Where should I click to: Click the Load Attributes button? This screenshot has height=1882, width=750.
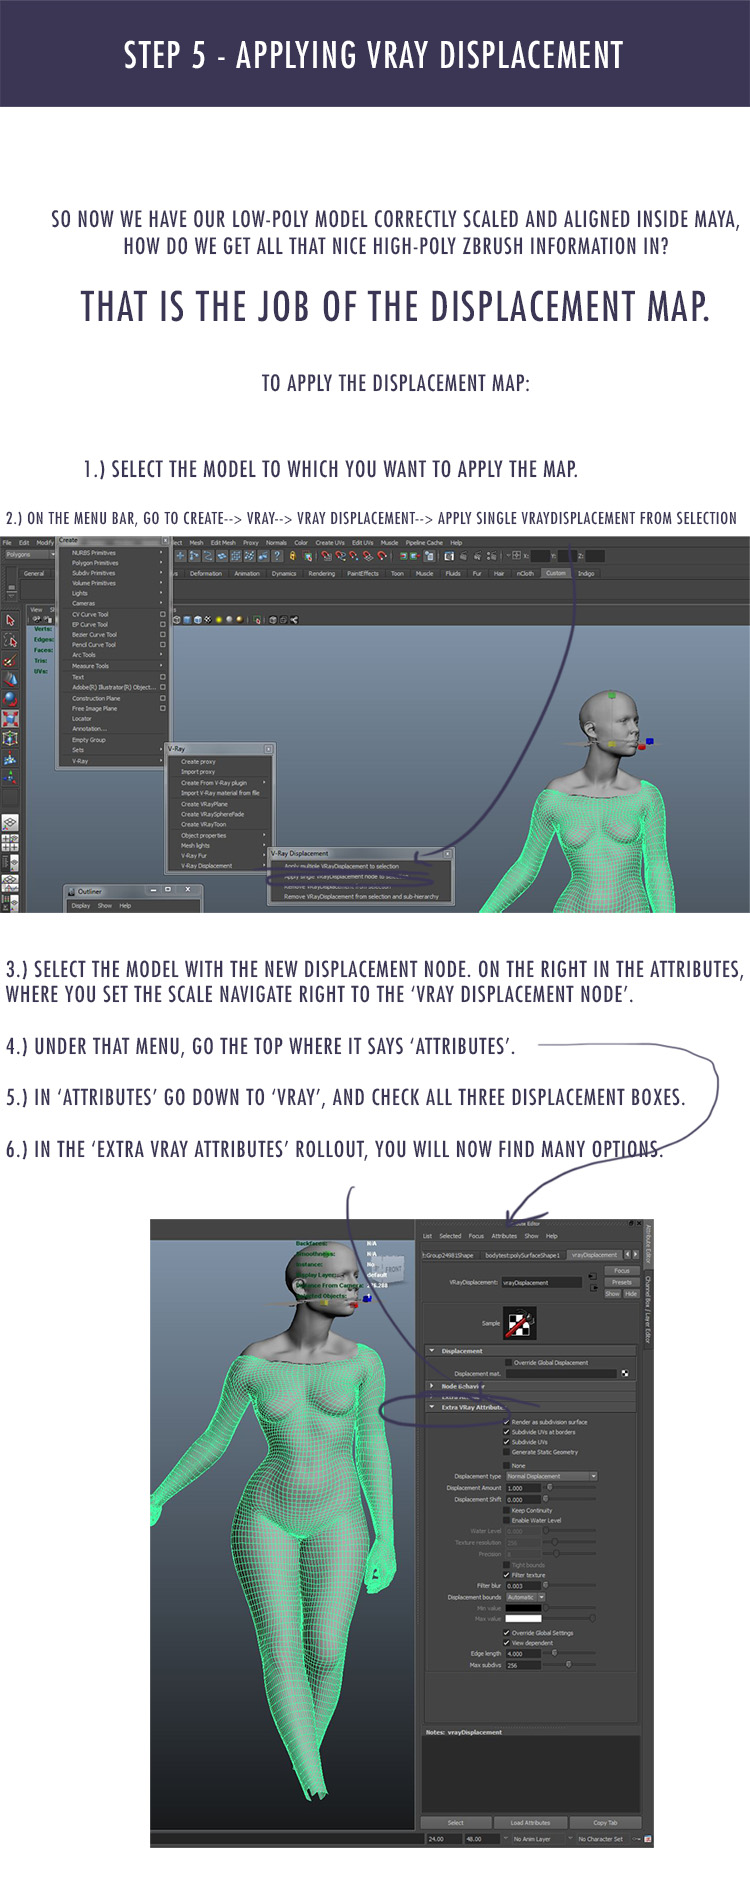point(530,1822)
